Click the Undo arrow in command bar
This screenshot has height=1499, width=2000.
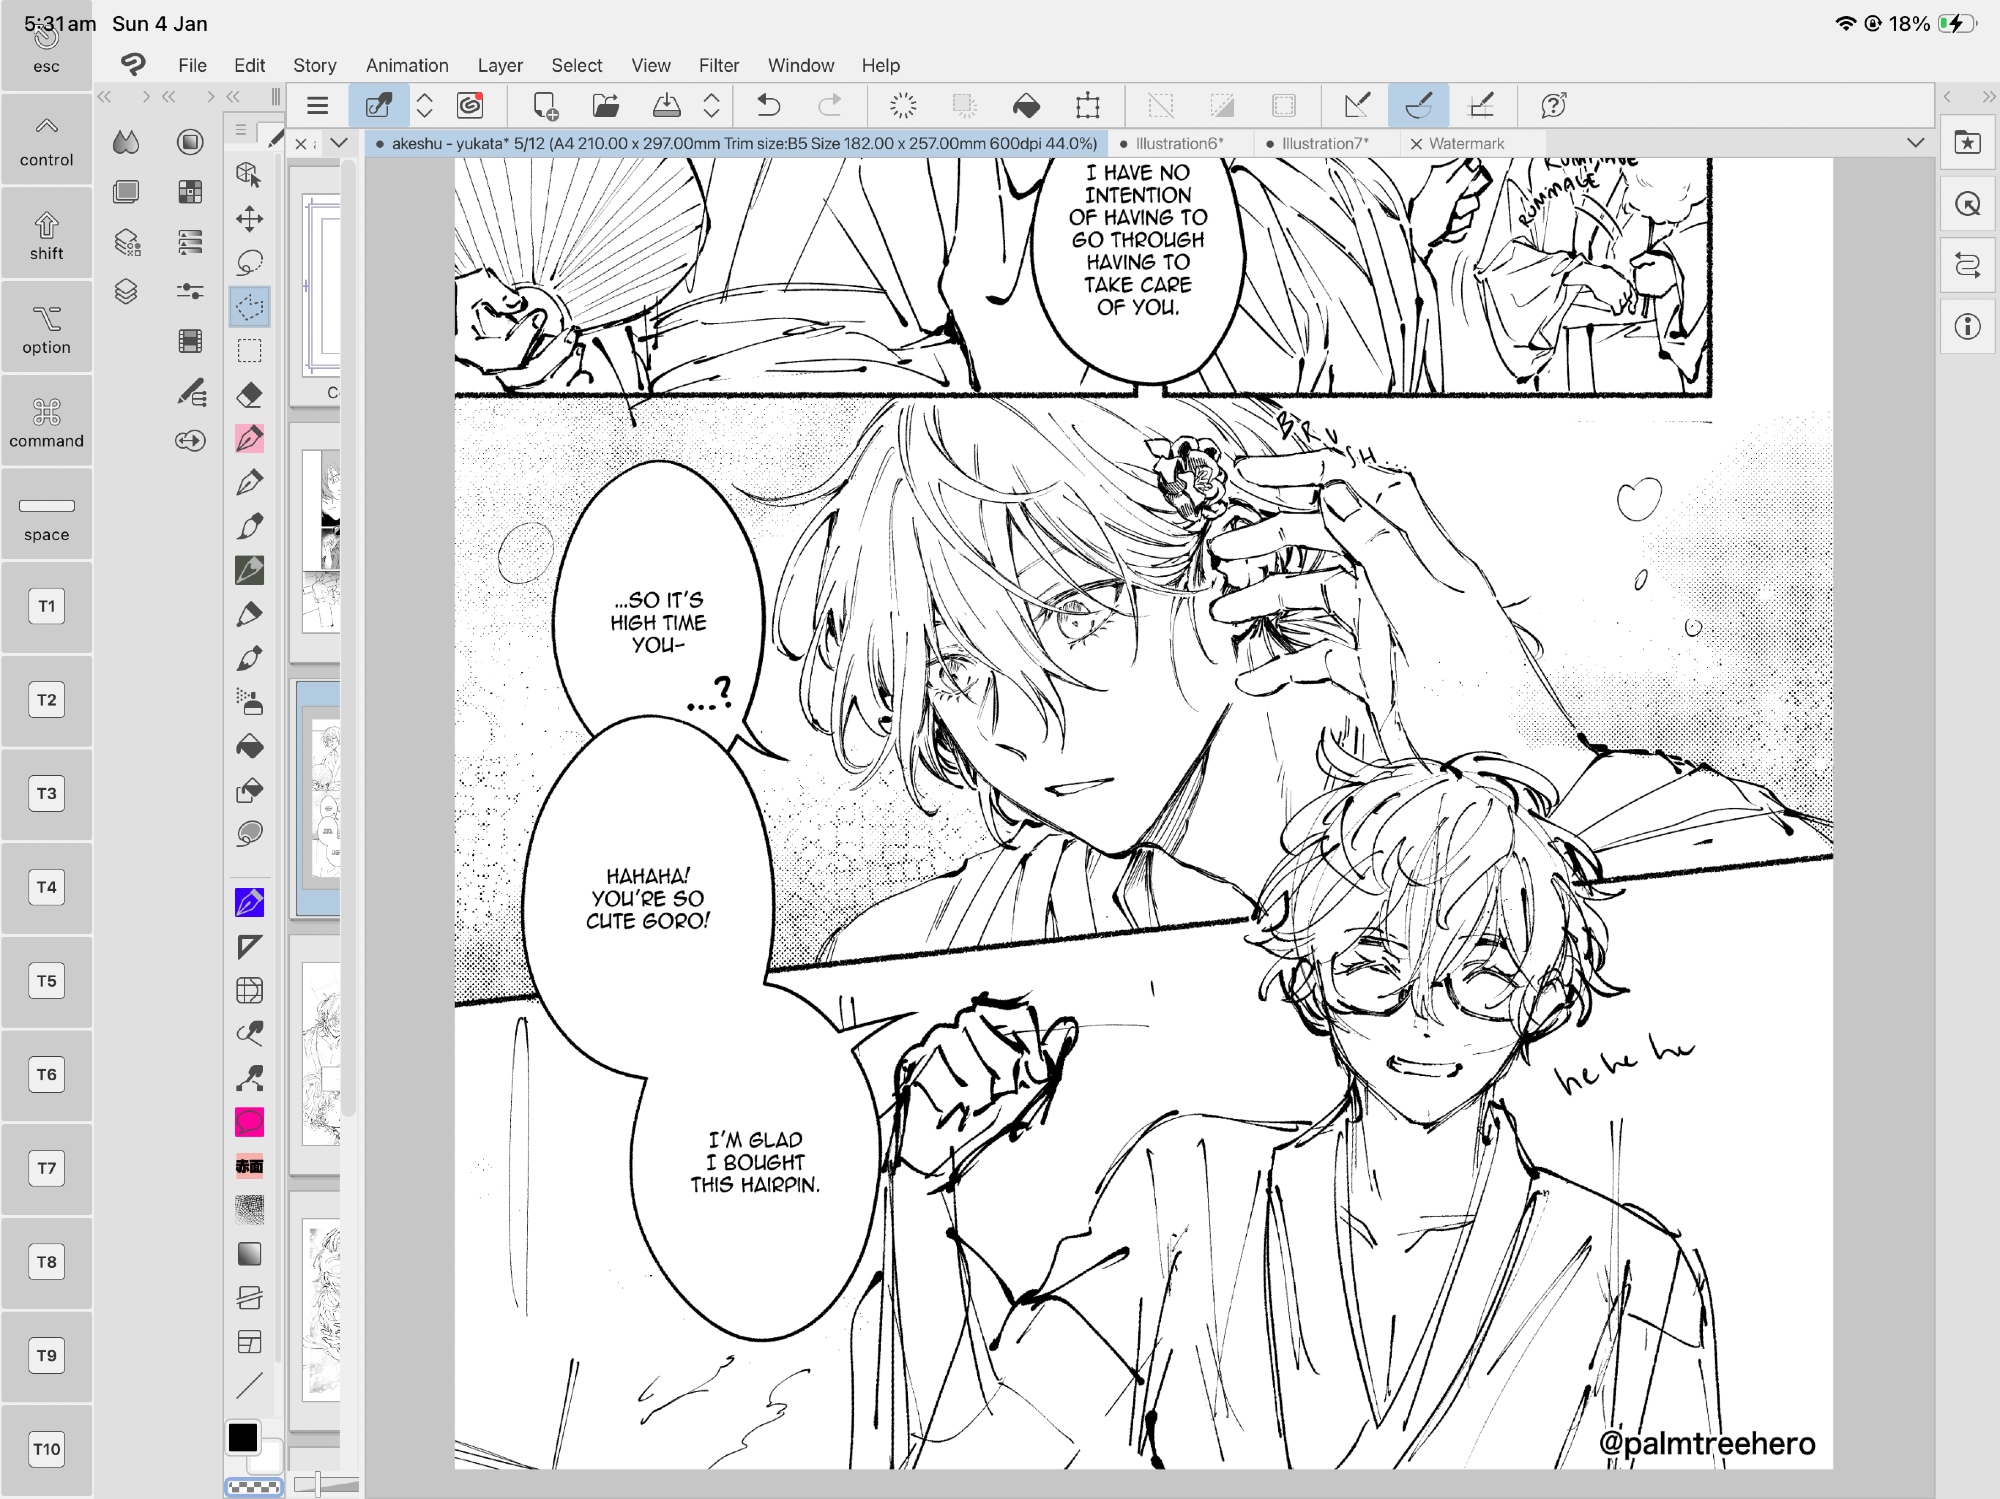[768, 105]
